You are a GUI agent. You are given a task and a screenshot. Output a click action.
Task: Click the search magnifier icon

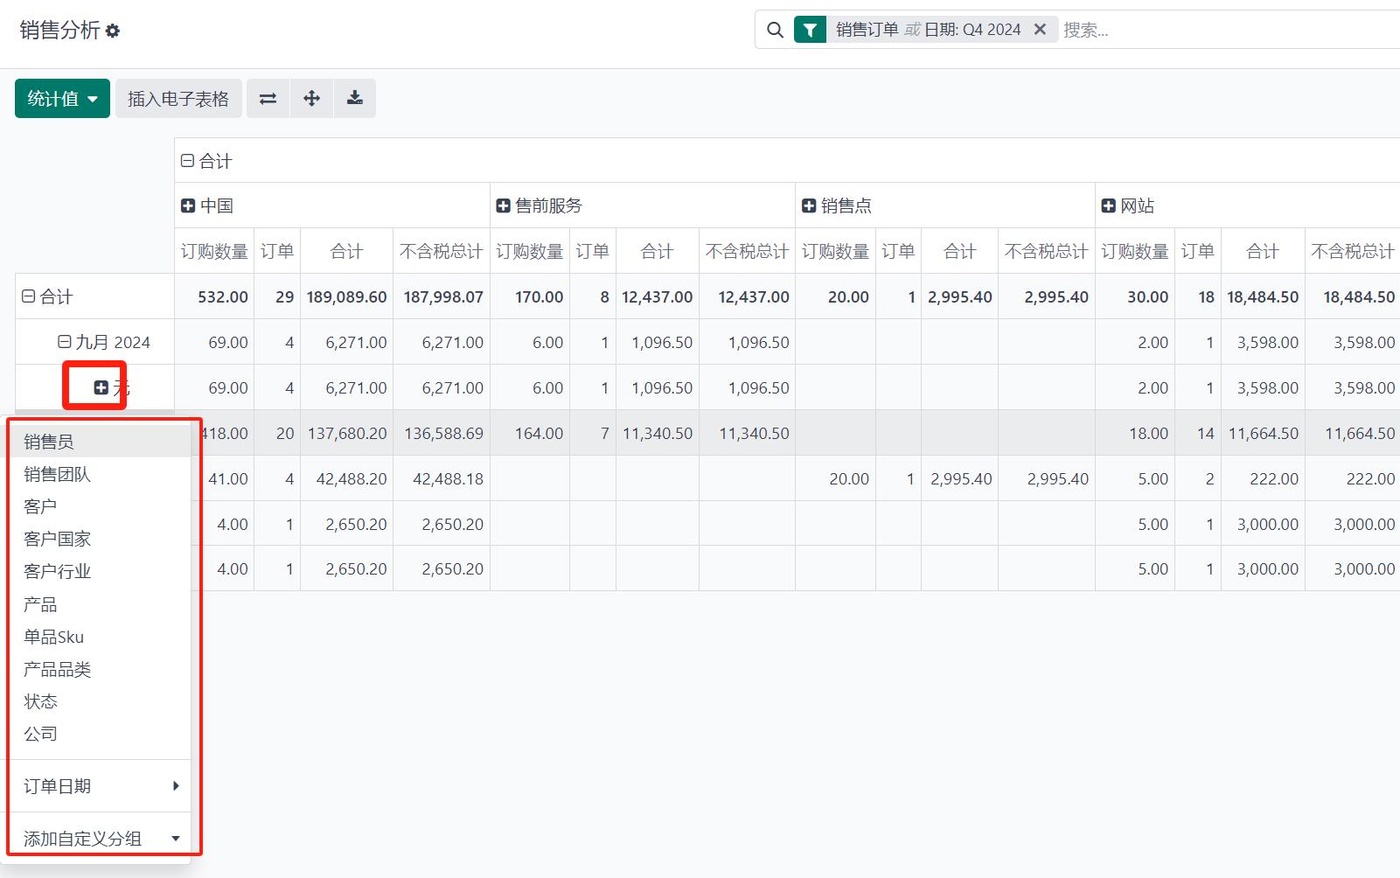click(x=775, y=30)
